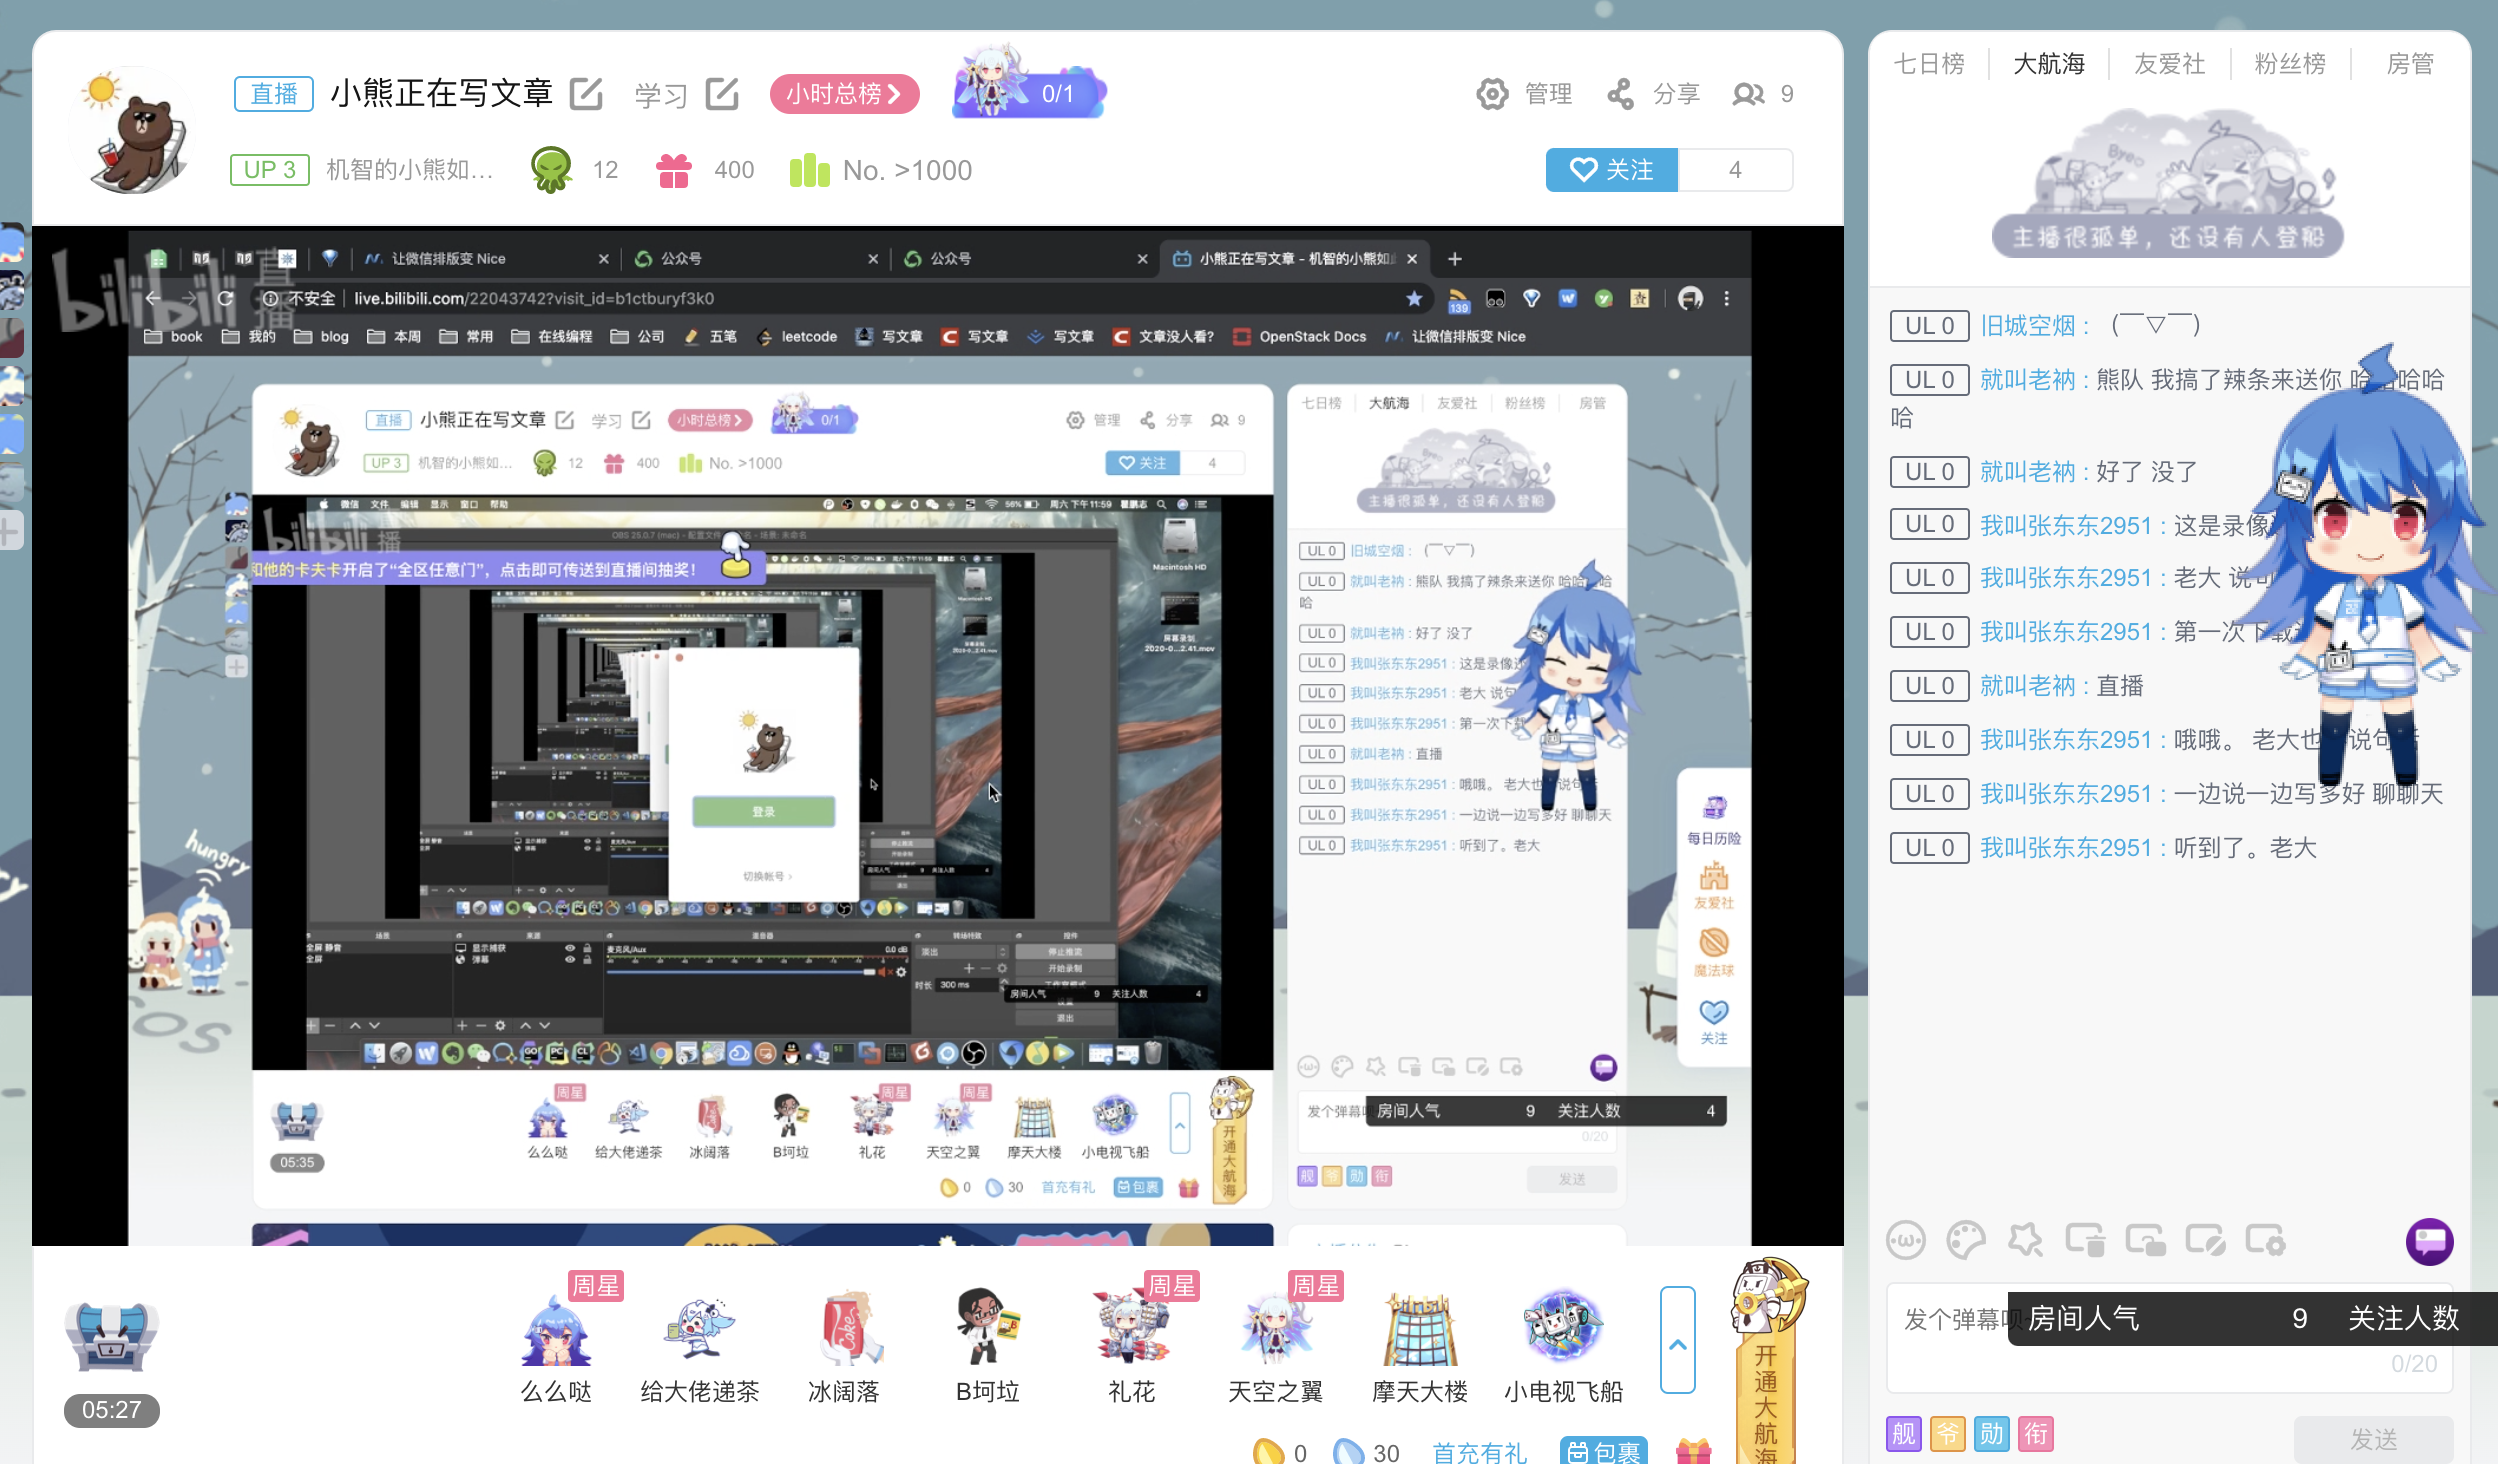This screenshot has width=2498, height=1464.
Task: Open the 包裹 bag button
Action: coord(1603,1452)
